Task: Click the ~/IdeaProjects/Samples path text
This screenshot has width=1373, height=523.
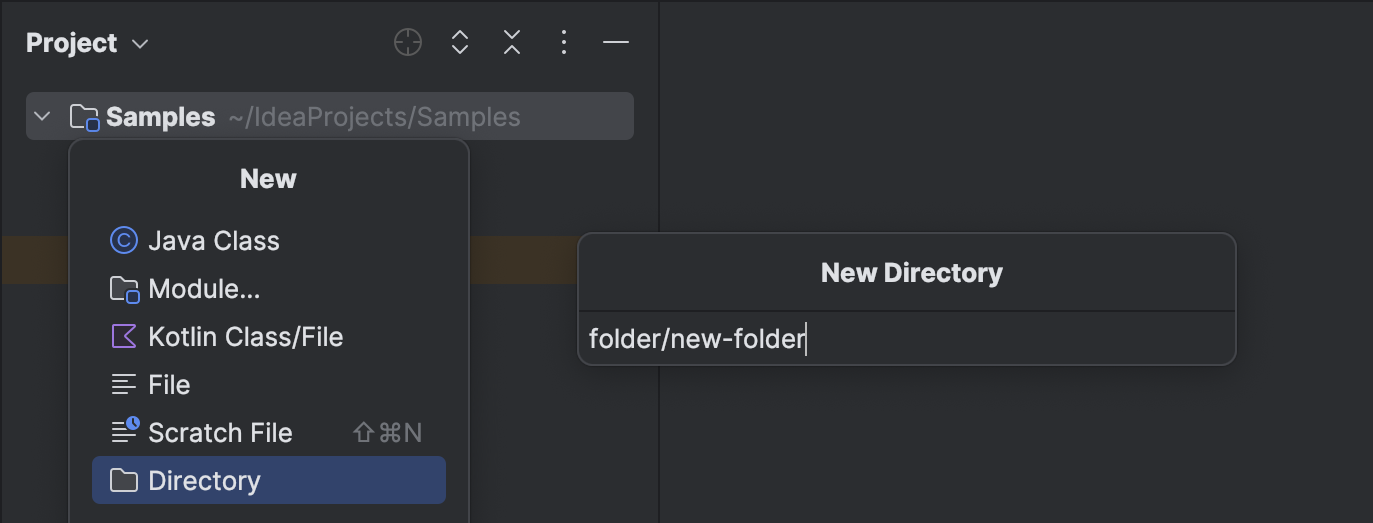Action: click(374, 117)
